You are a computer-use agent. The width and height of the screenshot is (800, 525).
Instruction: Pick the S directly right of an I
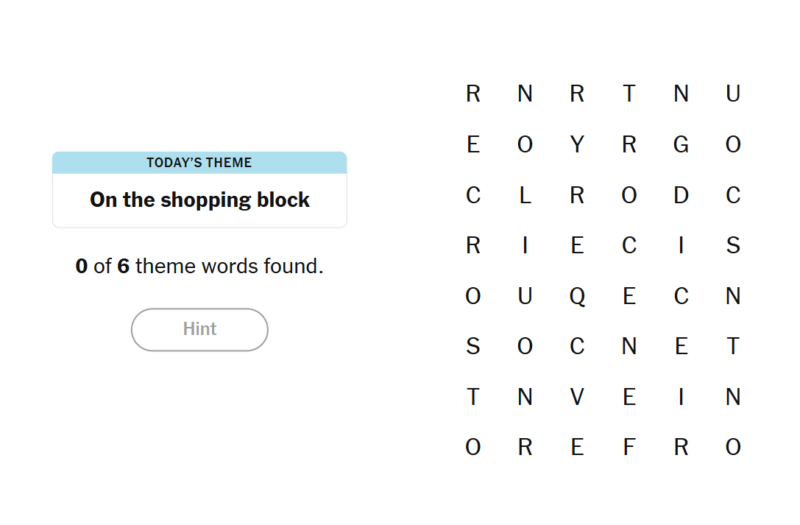coord(733,246)
